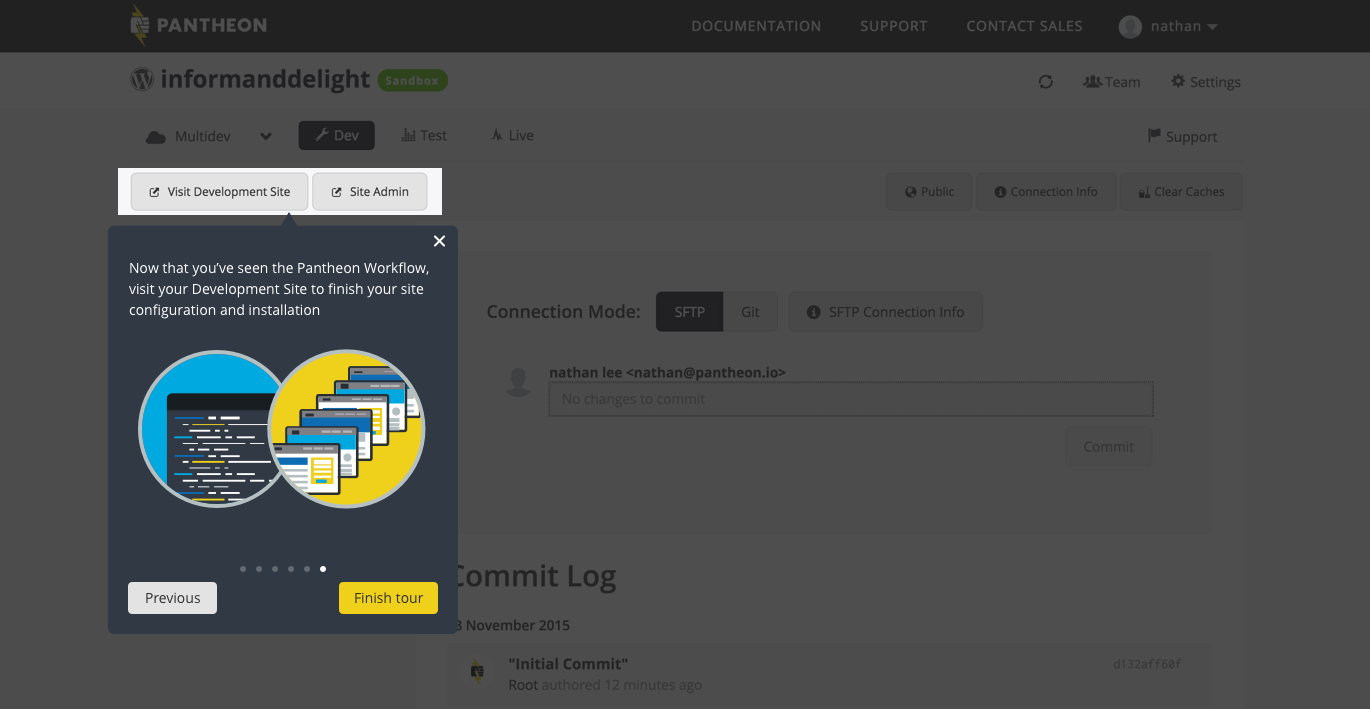This screenshot has height=709, width=1370.
Task: Click the first tour pagination dot
Action: pos(243,569)
